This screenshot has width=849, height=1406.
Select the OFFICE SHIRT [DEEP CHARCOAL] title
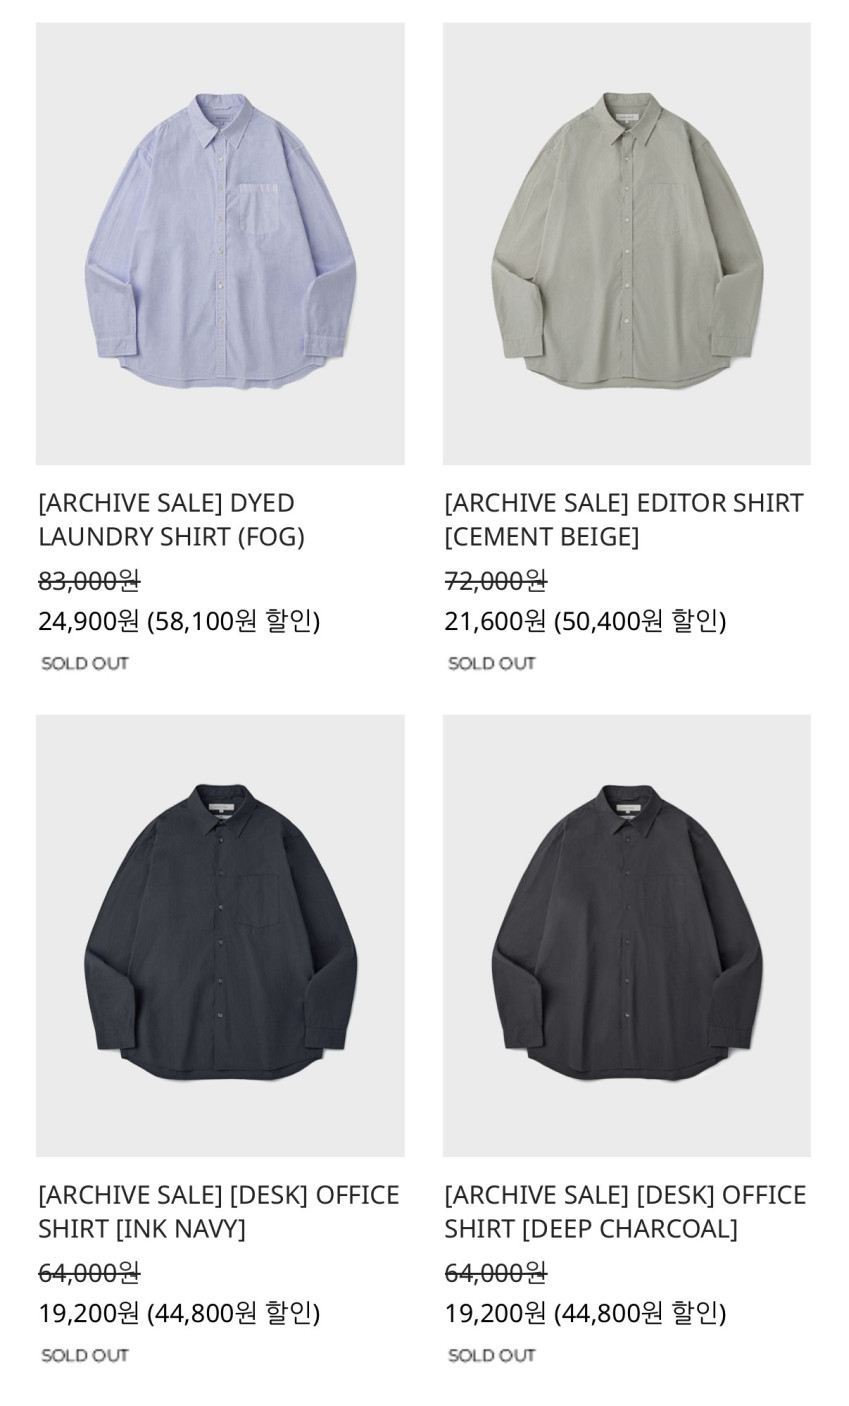tap(625, 1211)
